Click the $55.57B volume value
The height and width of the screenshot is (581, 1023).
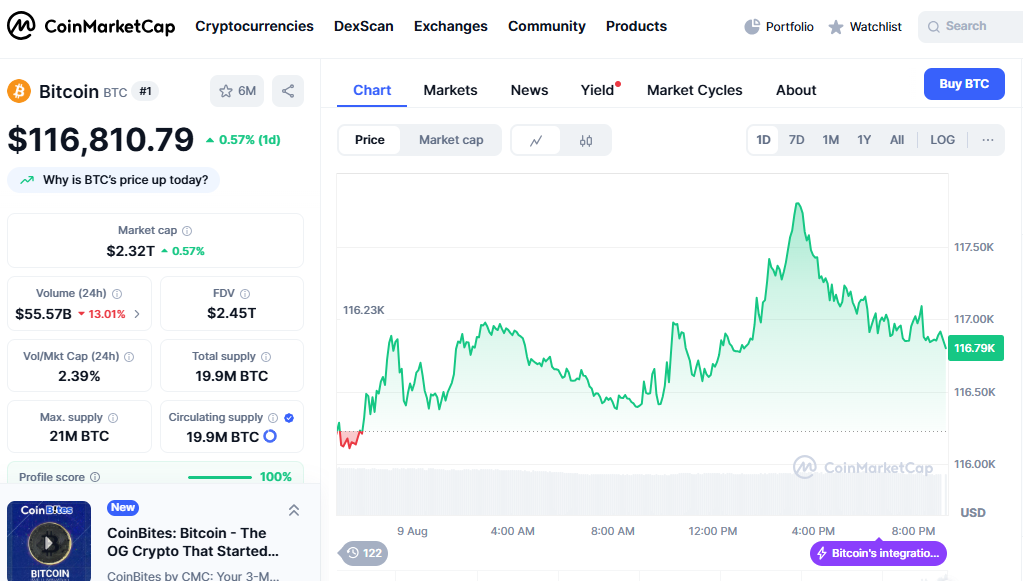(43, 314)
